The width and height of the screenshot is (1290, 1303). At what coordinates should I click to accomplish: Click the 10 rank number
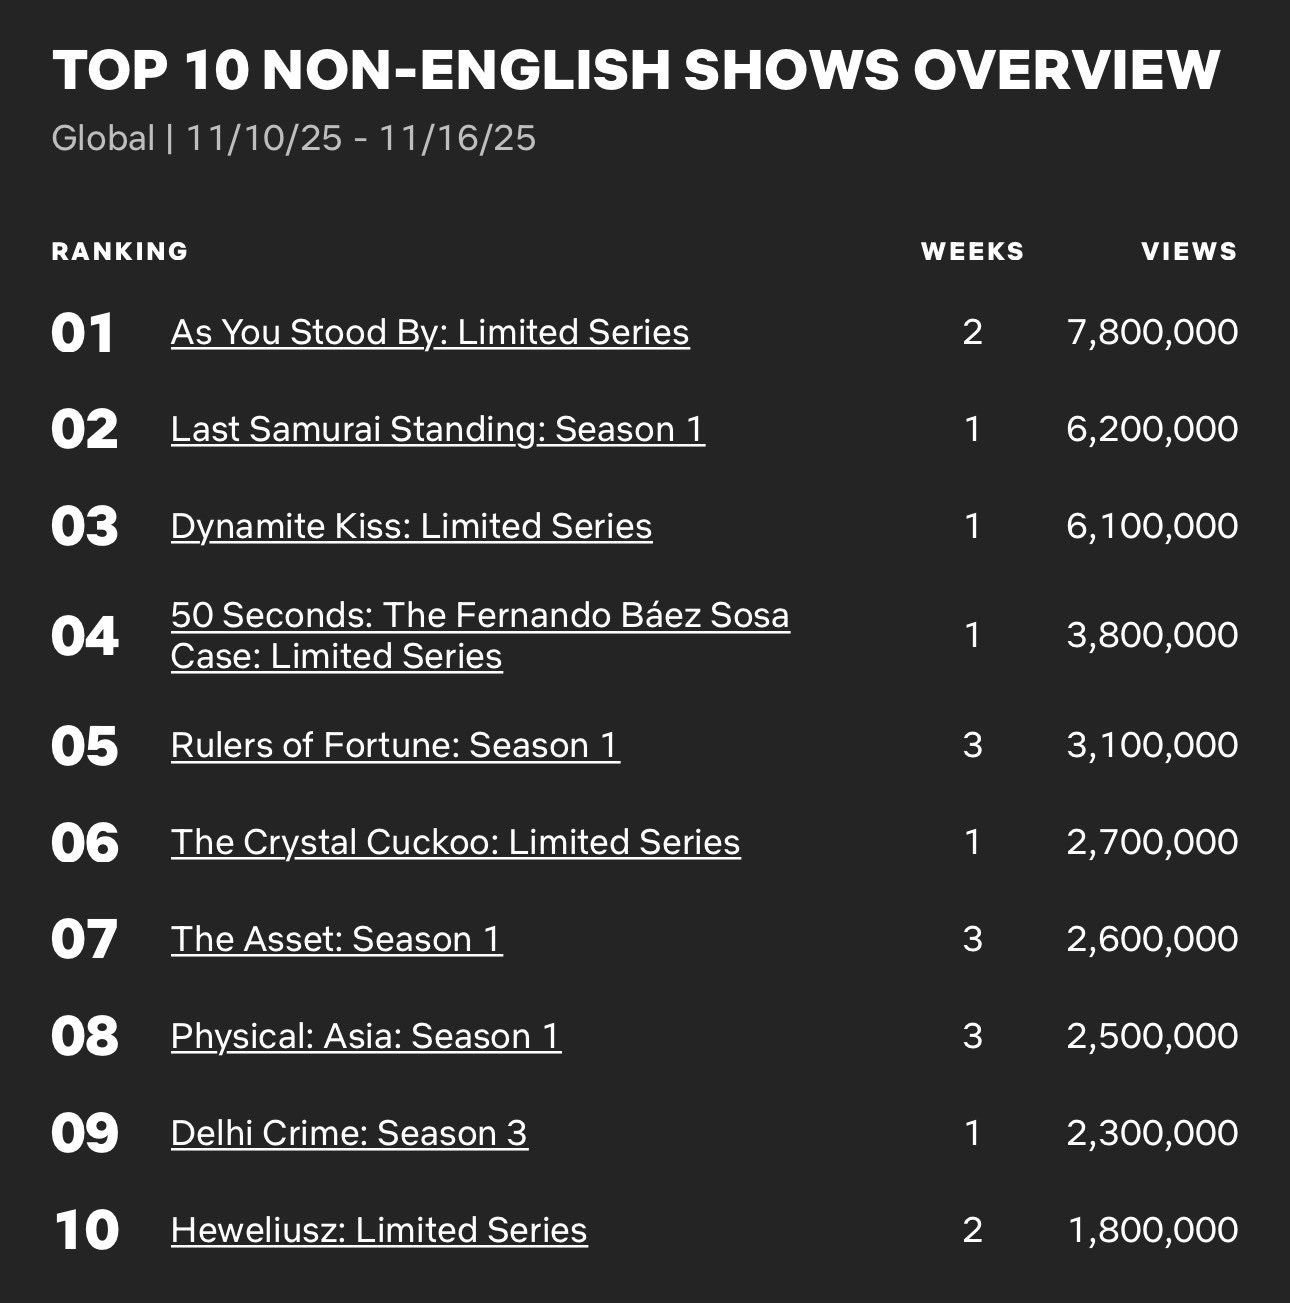pos(86,1231)
